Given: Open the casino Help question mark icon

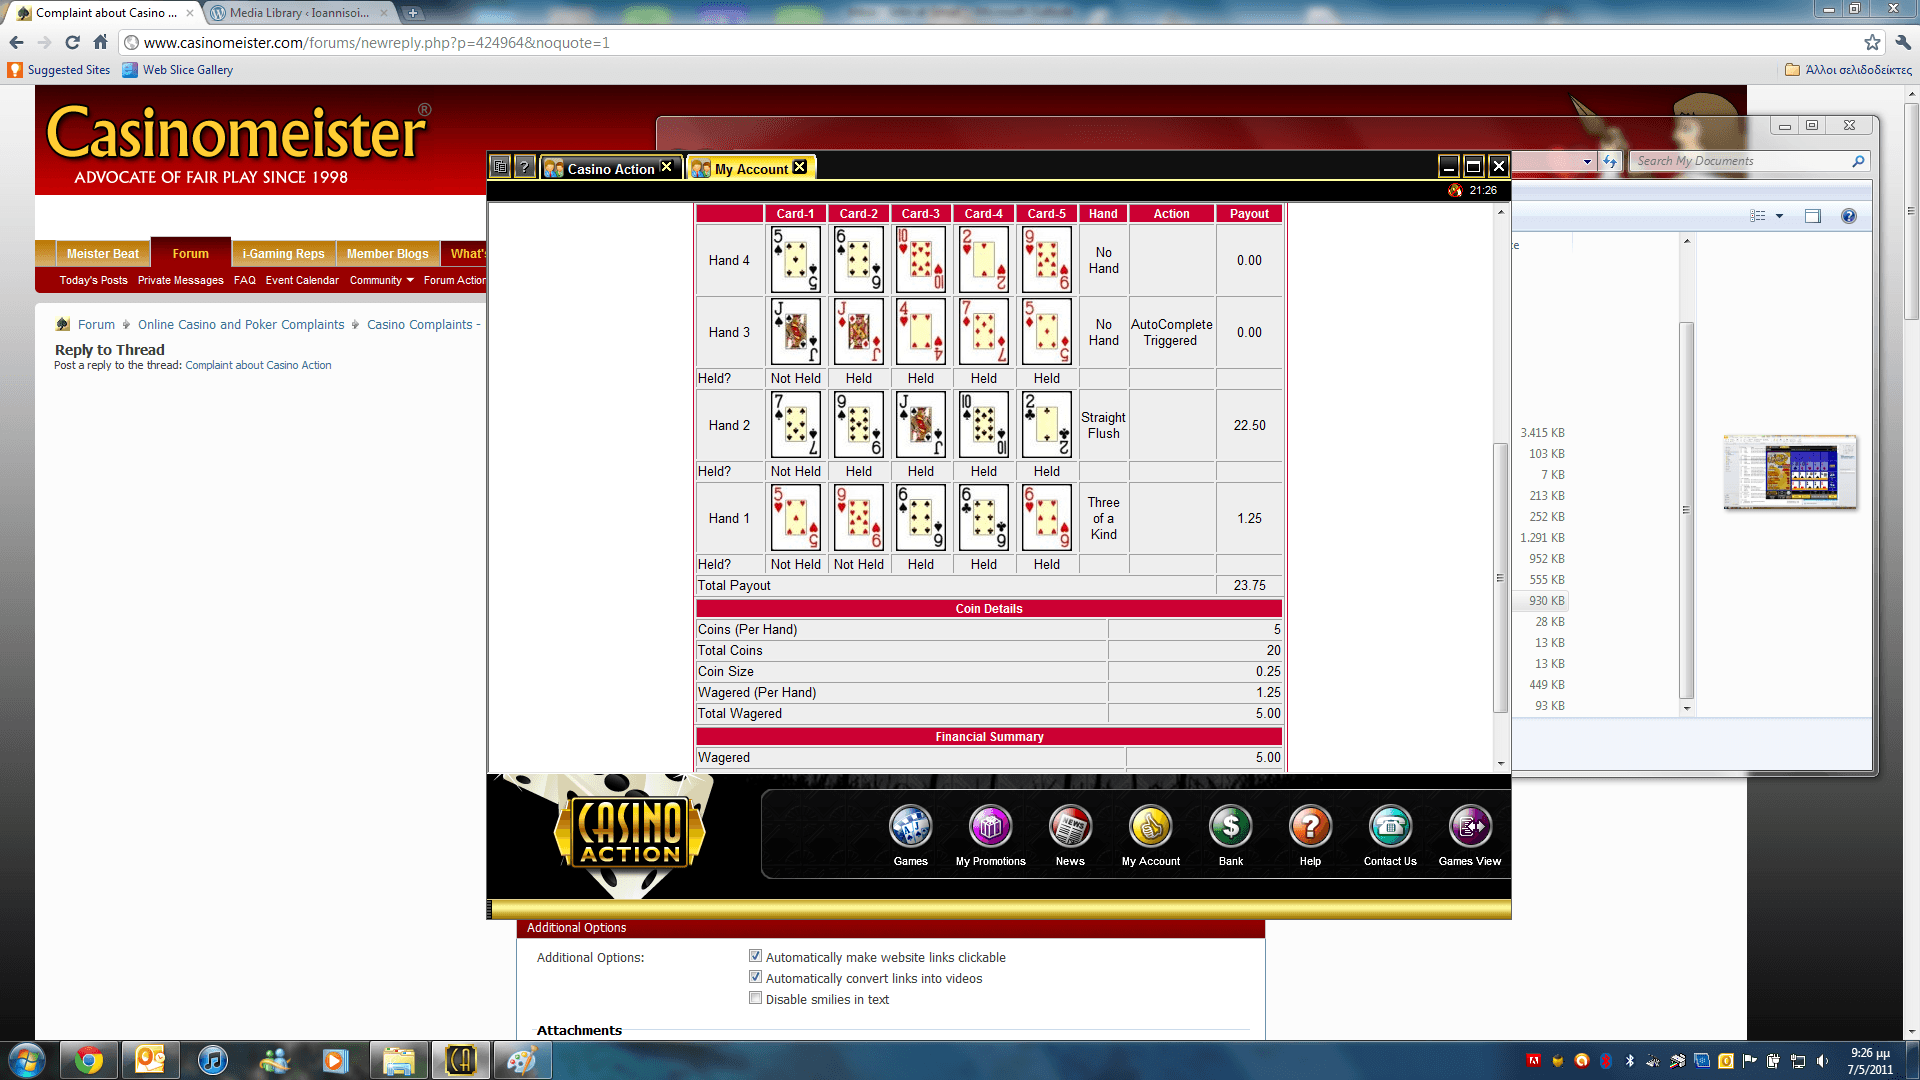Looking at the screenshot, I should [x=1310, y=827].
